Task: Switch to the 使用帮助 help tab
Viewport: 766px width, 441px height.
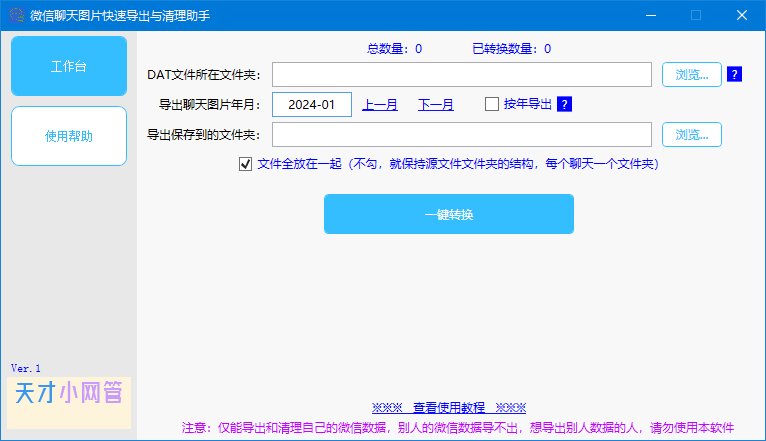Action: tap(69, 136)
